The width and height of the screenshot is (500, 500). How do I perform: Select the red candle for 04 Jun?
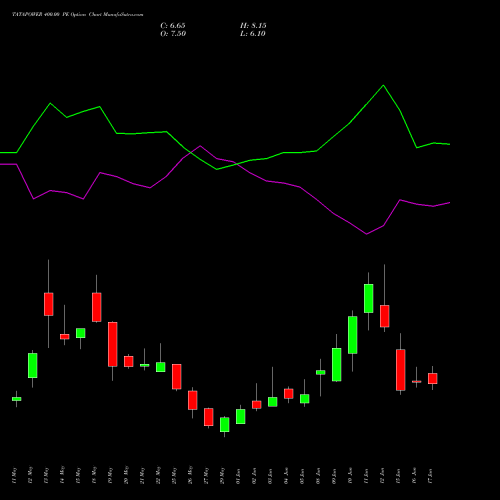pyautogui.click(x=289, y=394)
